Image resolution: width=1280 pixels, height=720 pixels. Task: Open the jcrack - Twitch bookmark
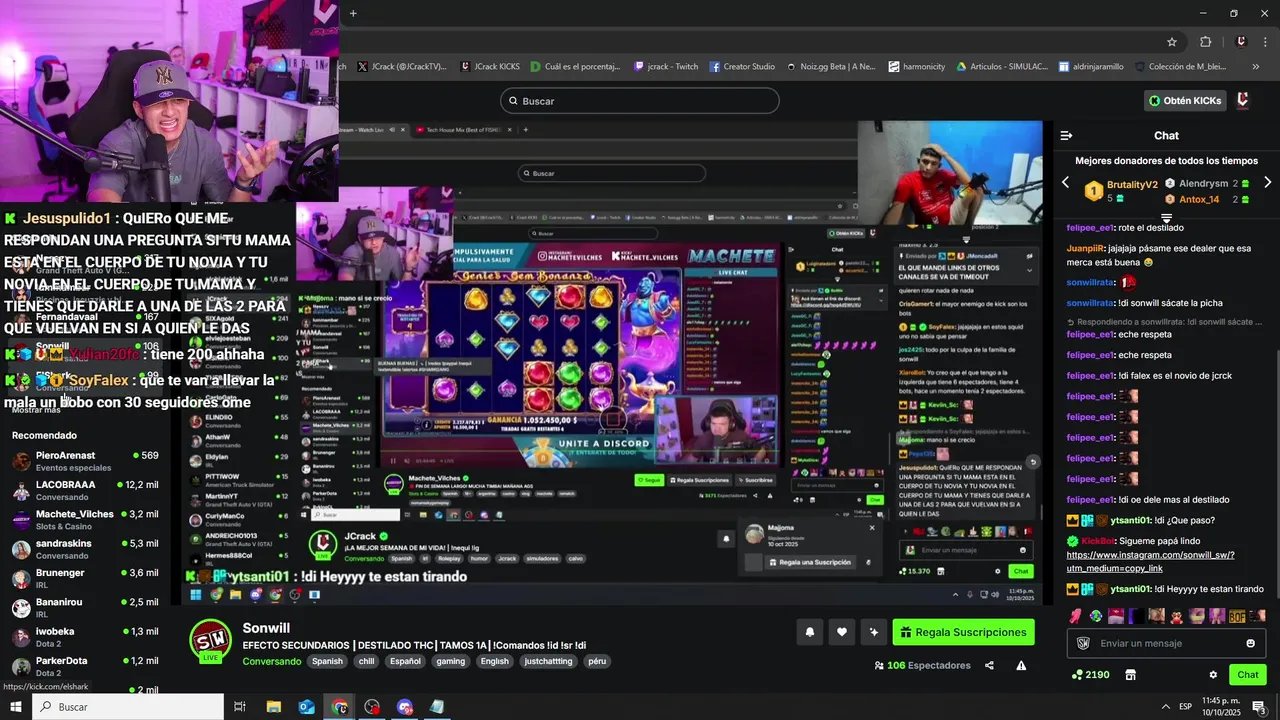(666, 67)
